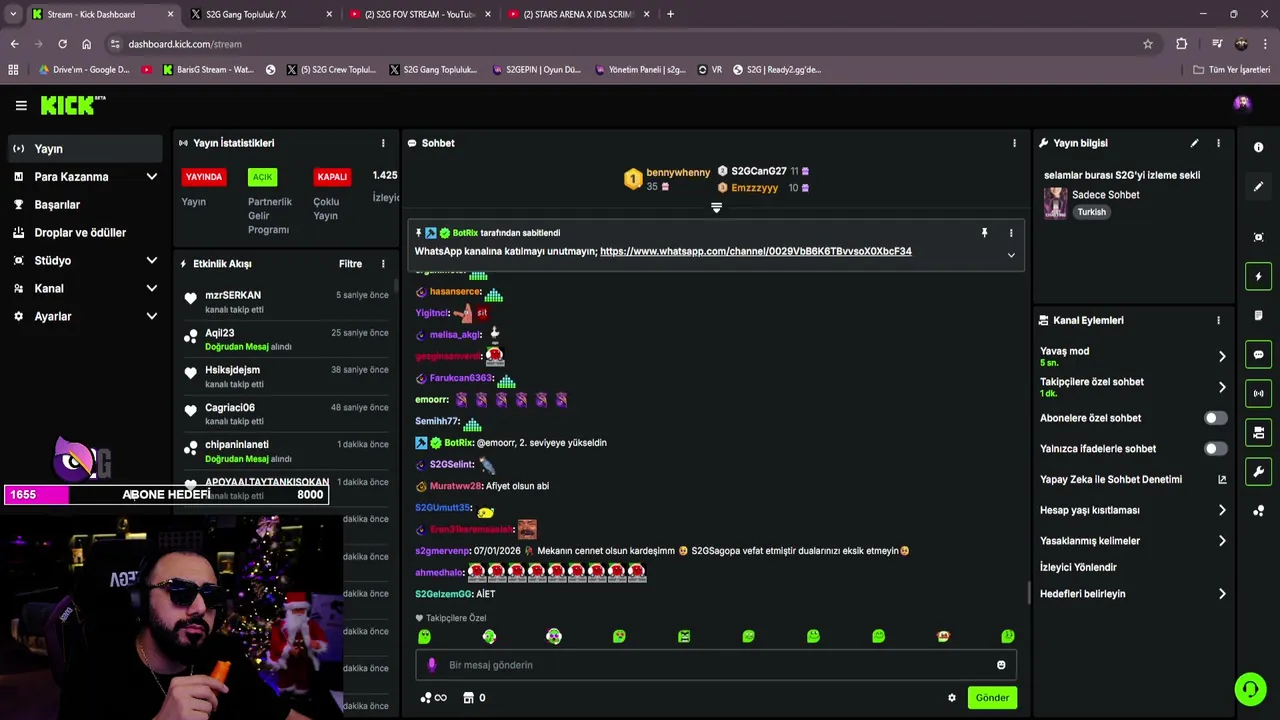Click Filtre in Etkinlik Akışı

350,264
